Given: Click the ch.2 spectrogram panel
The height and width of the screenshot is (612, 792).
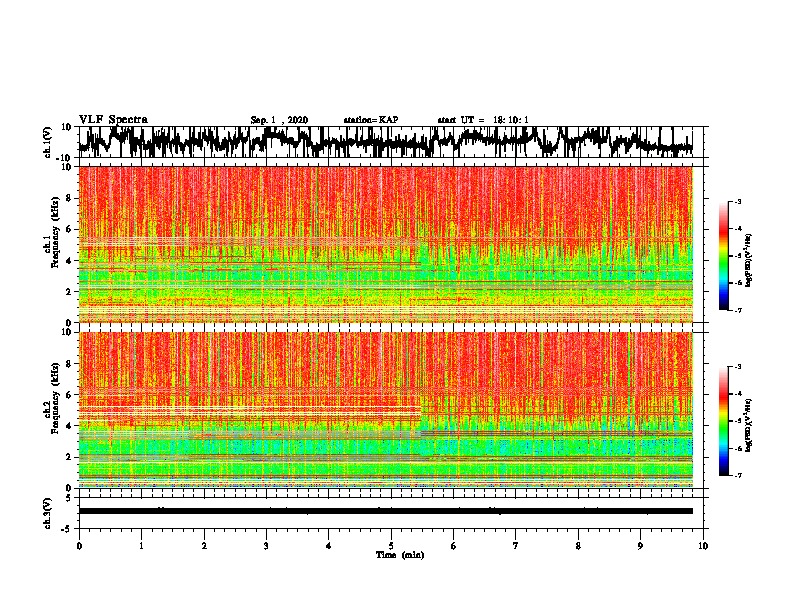Looking at the screenshot, I should click(386, 410).
